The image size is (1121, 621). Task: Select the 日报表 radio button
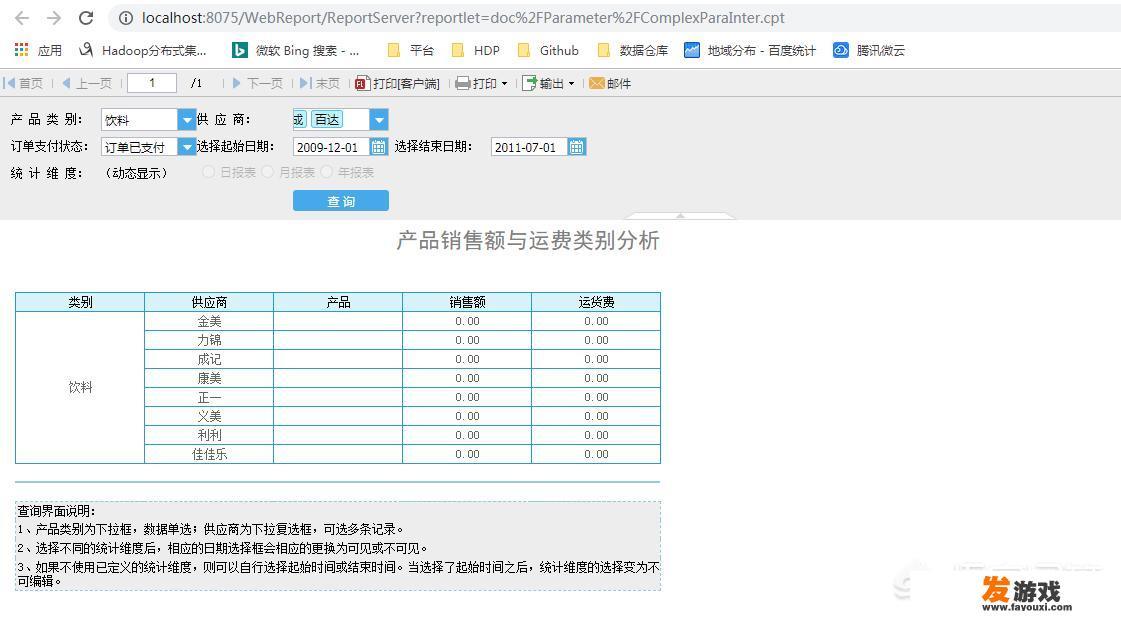tap(208, 172)
